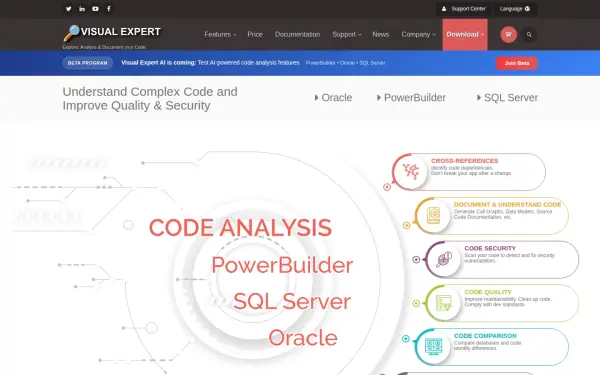Screen dimensions: 600x375
Task: Click 'Explore, Analyze & Document your Code' tagline
Action: tap(104, 47)
